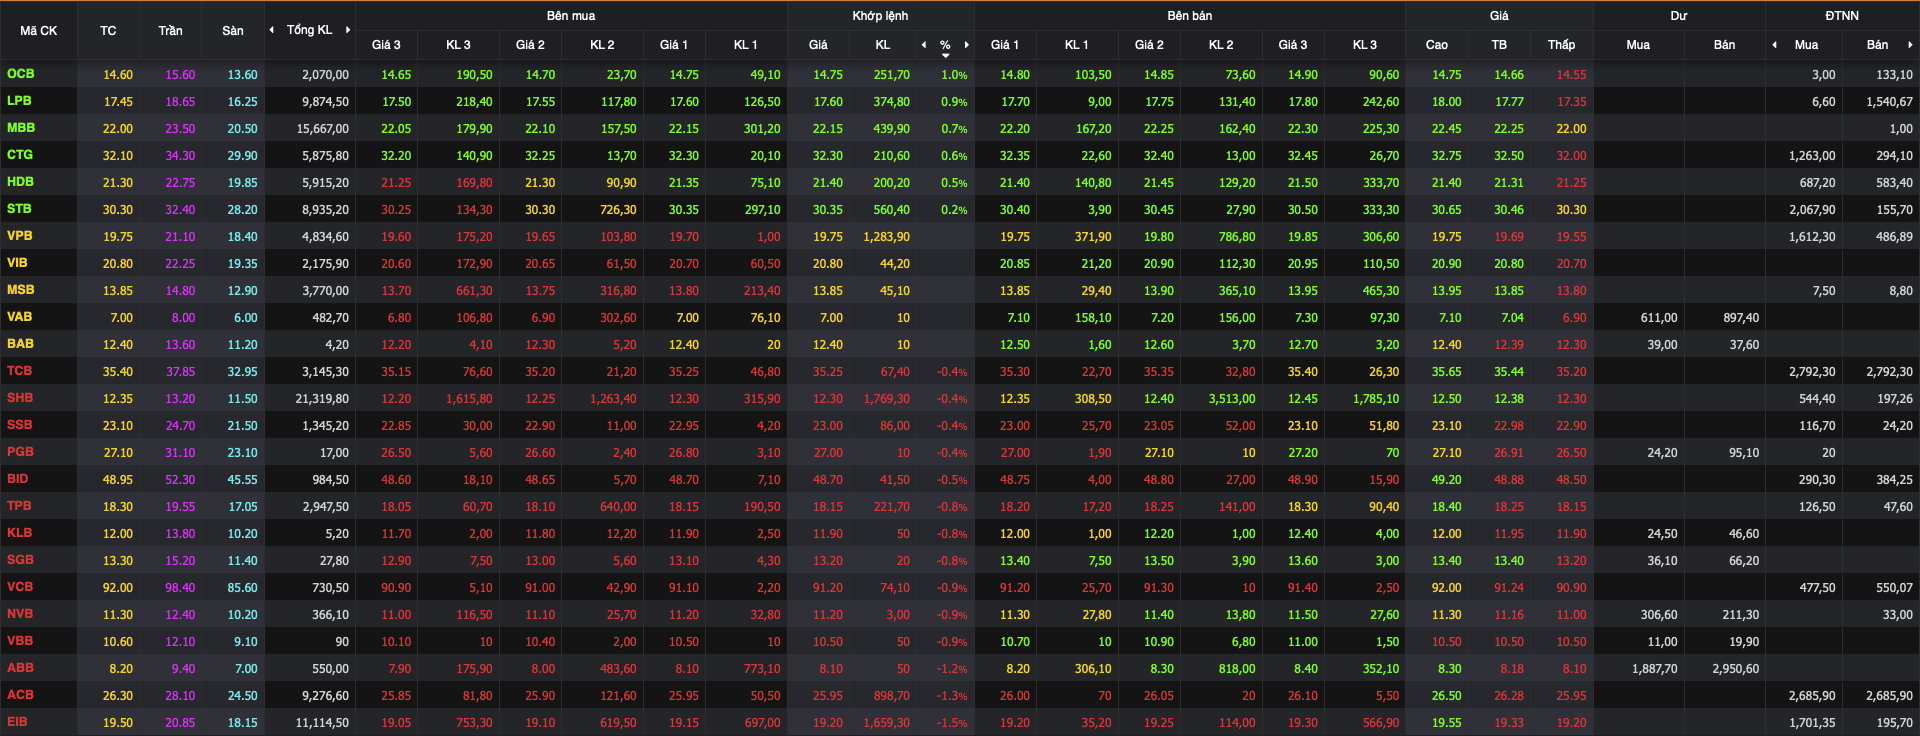
Task: Sort by Trần ceiling price header
Action: click(170, 30)
